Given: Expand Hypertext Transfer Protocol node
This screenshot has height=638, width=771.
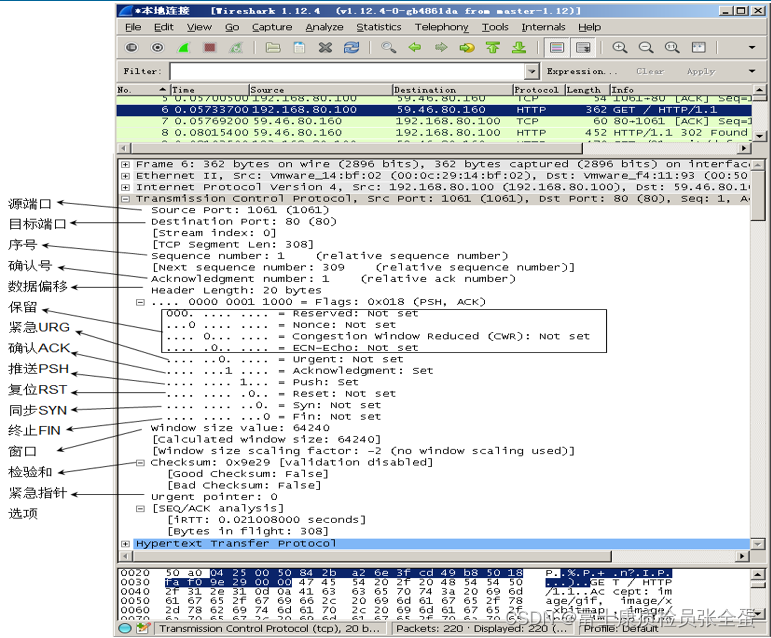Looking at the screenshot, I should pyautogui.click(x=125, y=544).
